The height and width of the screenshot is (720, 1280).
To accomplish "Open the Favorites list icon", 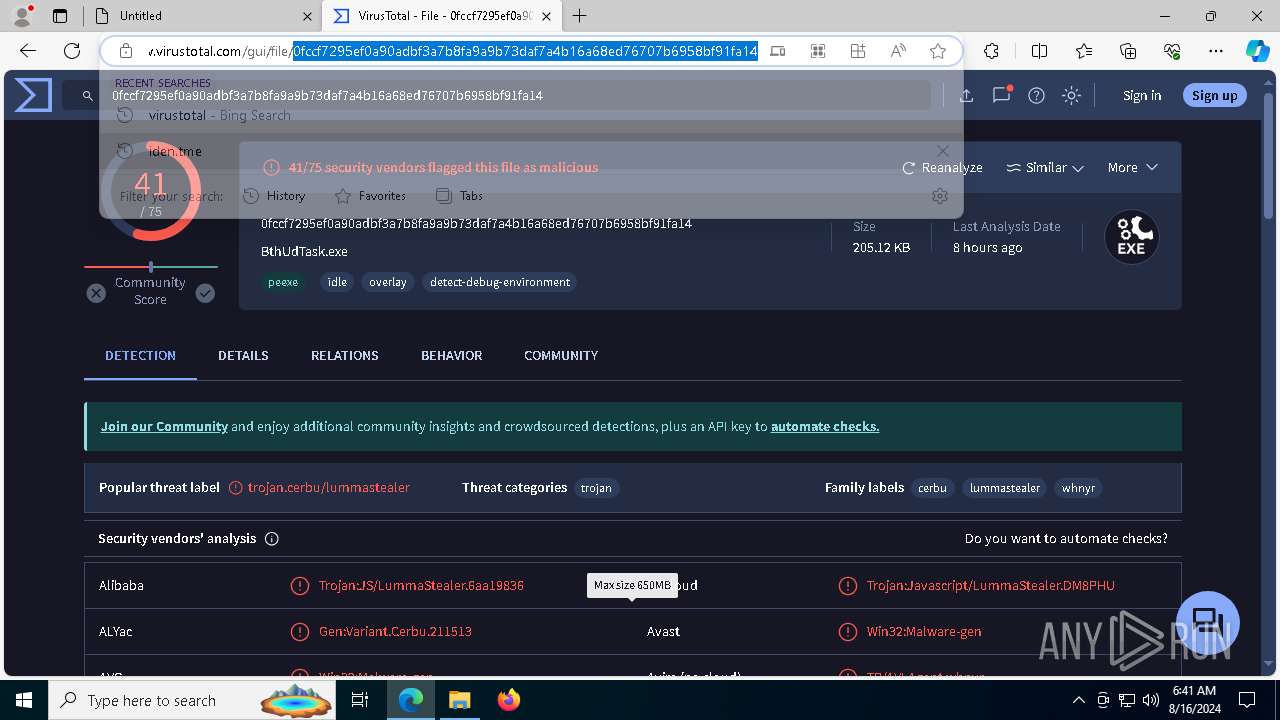I will pyautogui.click(x=1084, y=51).
